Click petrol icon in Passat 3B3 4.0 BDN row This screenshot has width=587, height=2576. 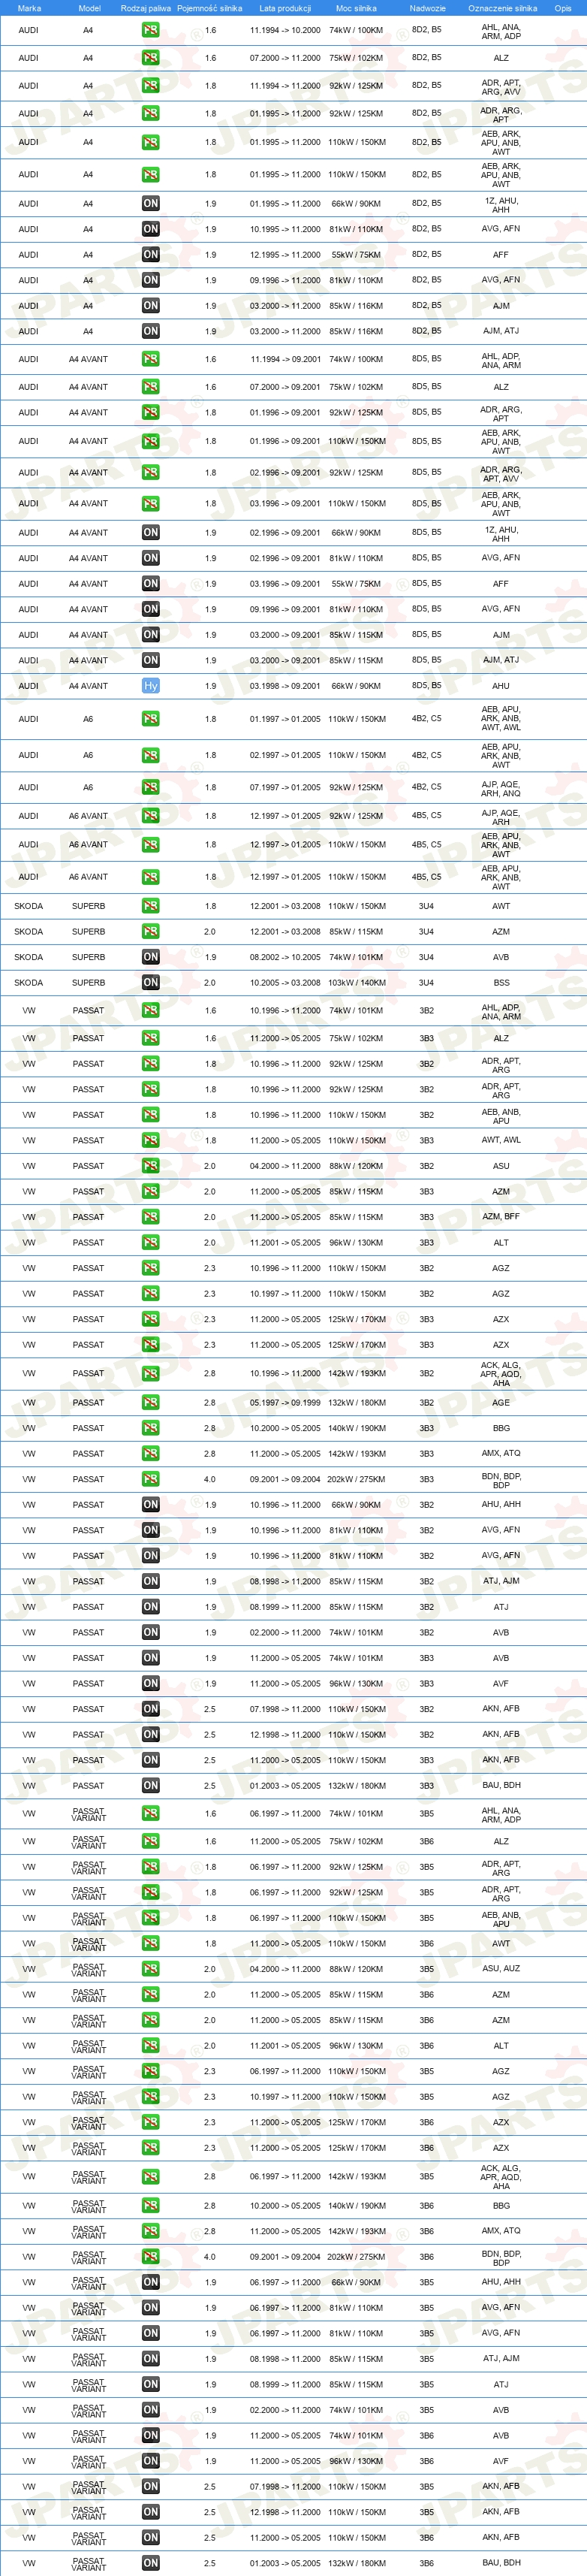tap(150, 1479)
